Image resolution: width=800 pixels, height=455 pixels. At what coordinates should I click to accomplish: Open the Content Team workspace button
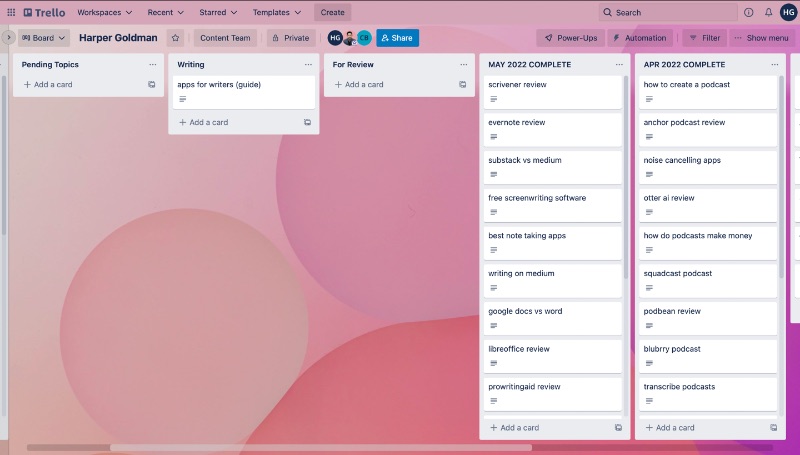point(225,38)
